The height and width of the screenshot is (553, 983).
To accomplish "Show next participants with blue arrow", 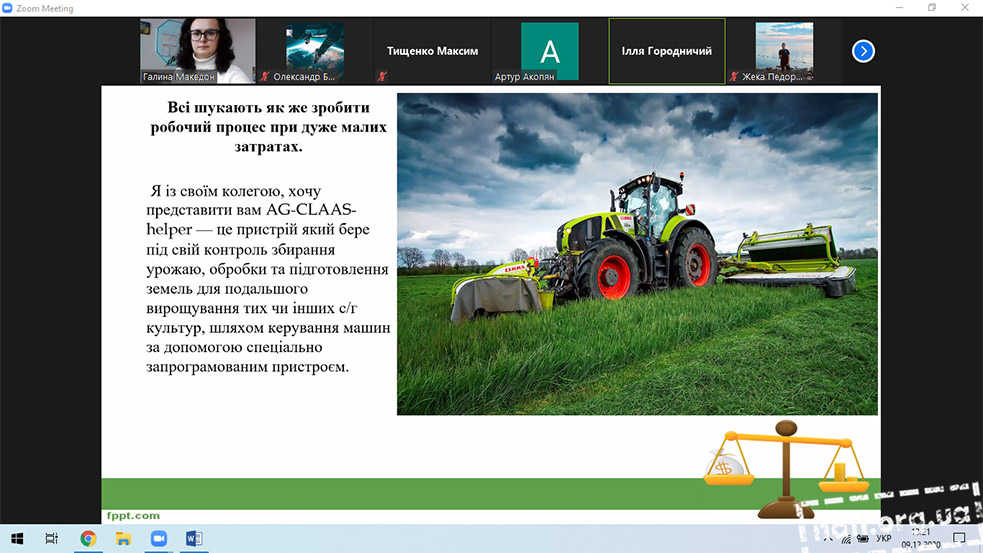I will click(863, 51).
